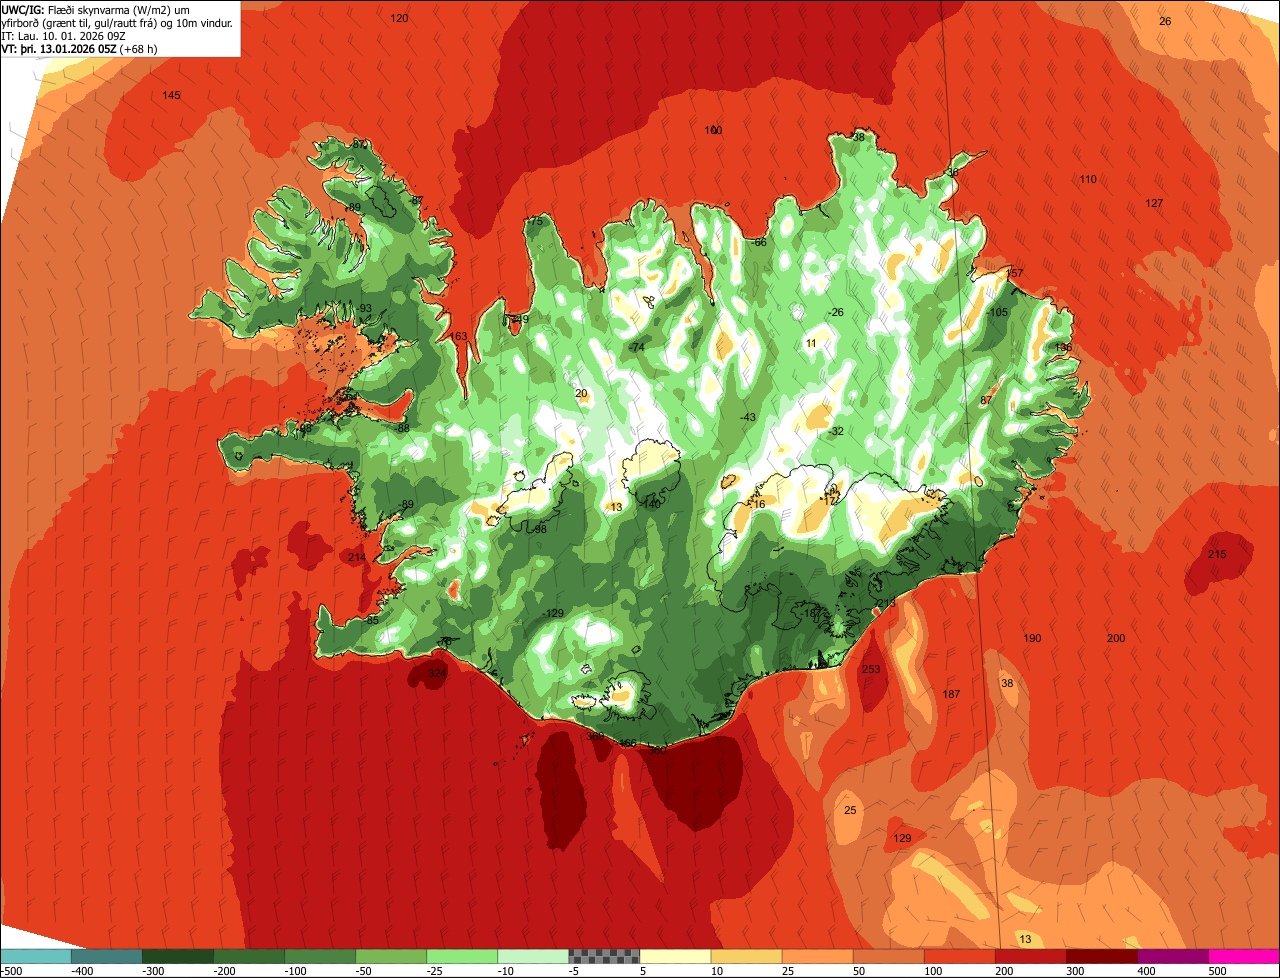The height and width of the screenshot is (978, 1280).
Task: Click the map value 120 at top
Action: (400, 18)
